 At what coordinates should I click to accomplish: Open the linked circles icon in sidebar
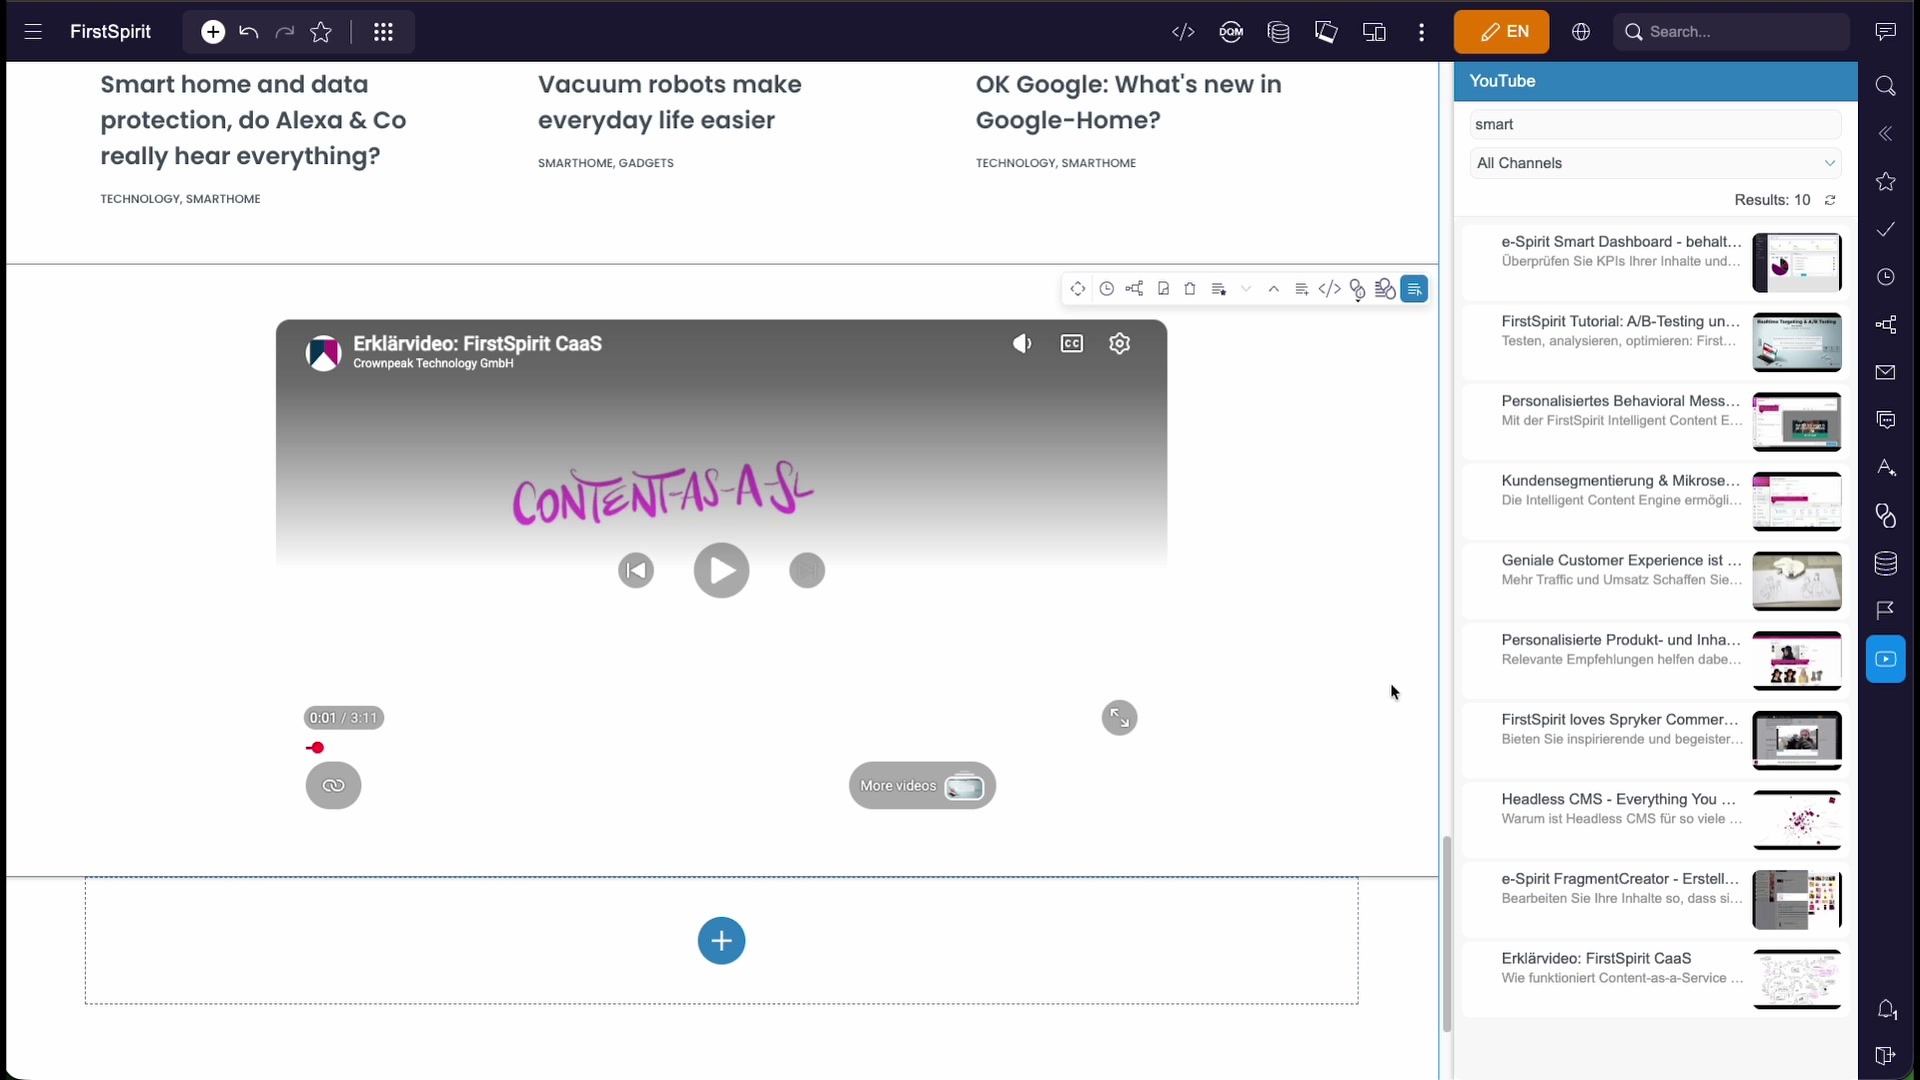point(1886,515)
